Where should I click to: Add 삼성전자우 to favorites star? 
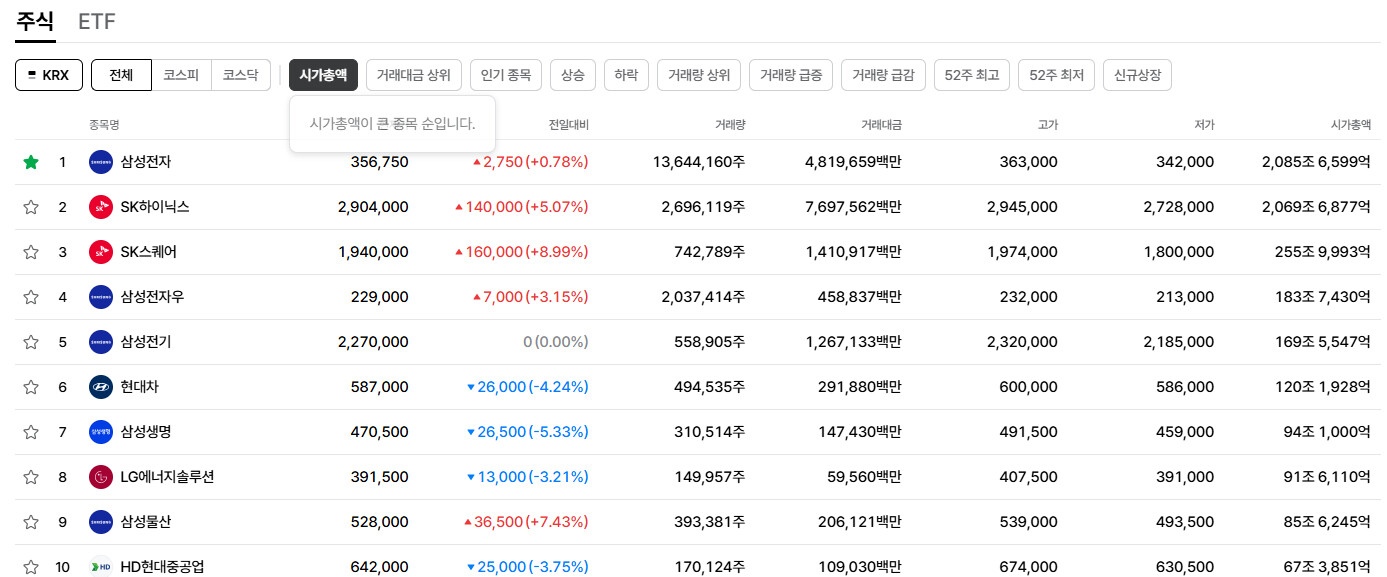[31, 297]
